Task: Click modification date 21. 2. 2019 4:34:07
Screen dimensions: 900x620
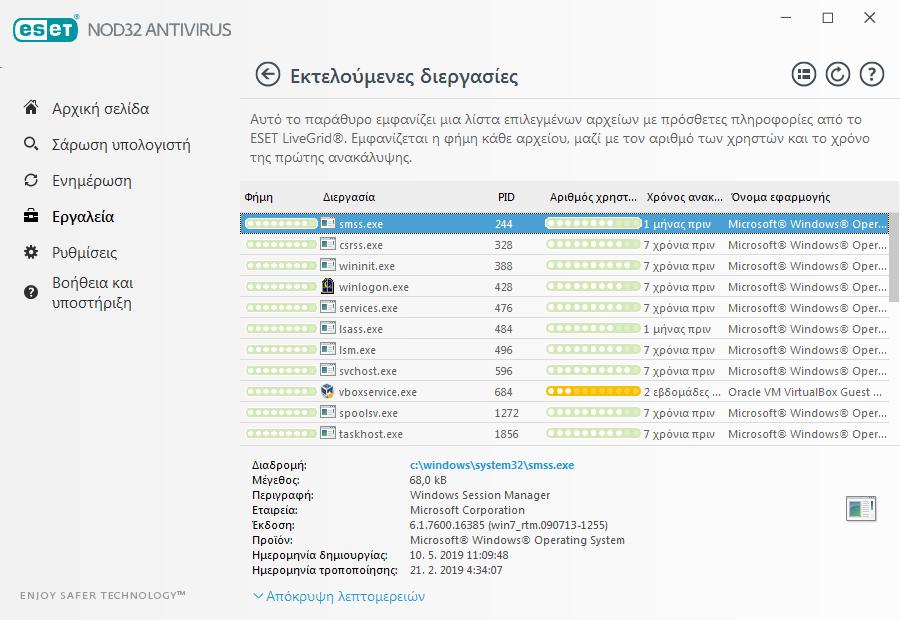Action: point(456,570)
